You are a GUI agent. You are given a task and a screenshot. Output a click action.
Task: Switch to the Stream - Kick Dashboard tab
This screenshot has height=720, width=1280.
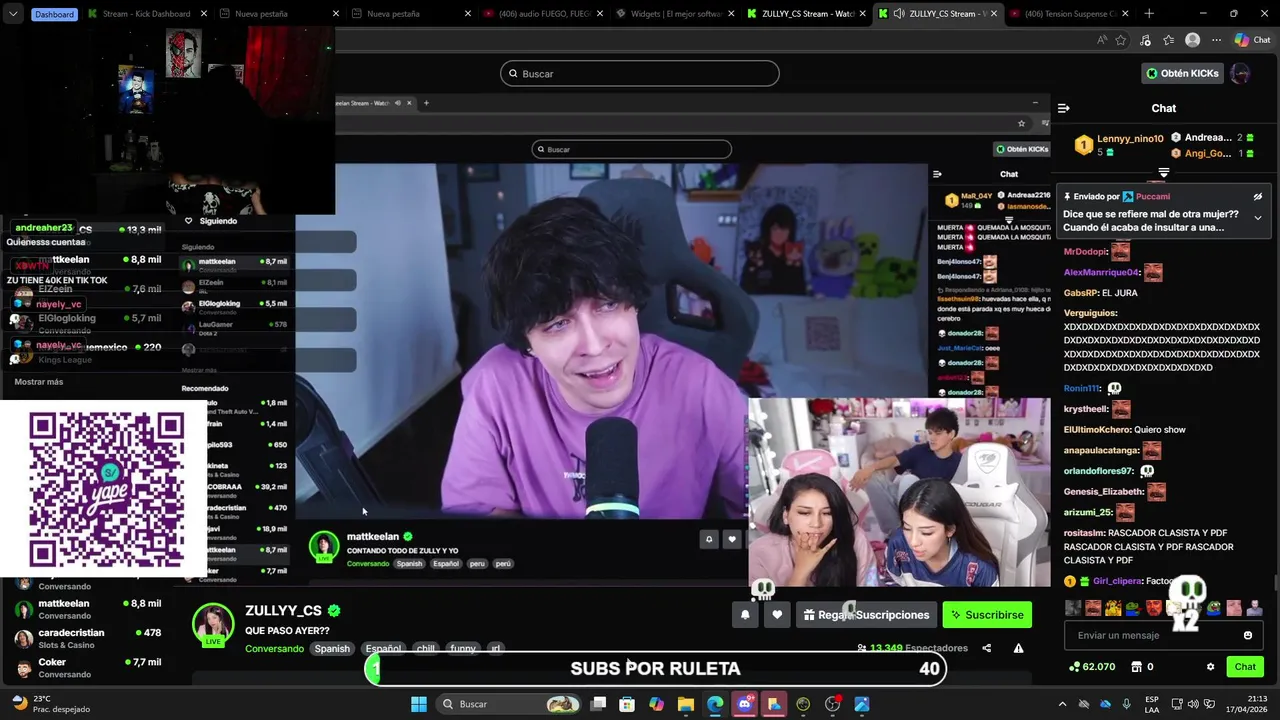pos(146,14)
